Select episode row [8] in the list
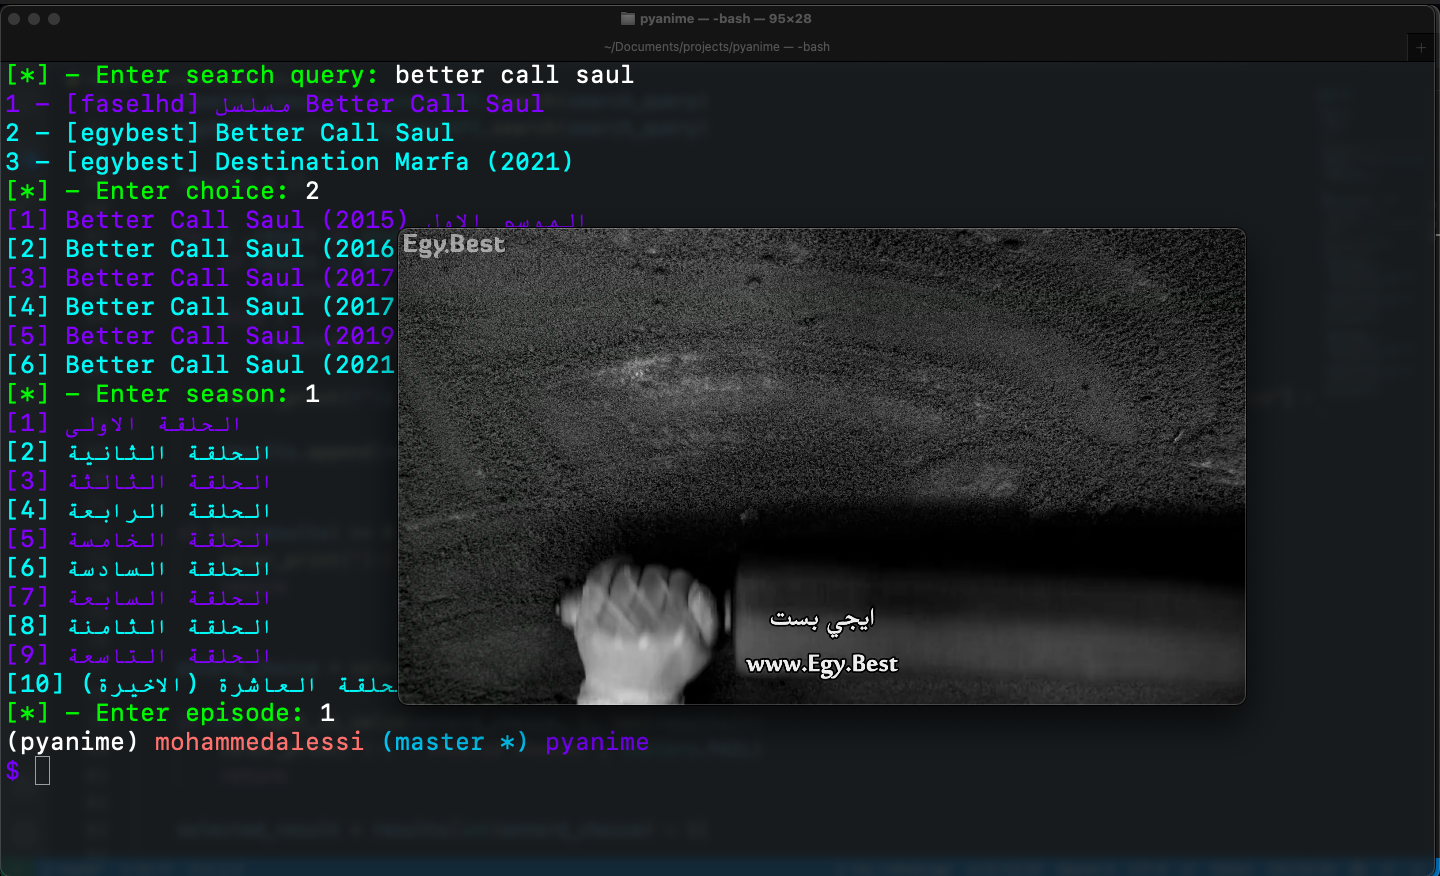 139,627
